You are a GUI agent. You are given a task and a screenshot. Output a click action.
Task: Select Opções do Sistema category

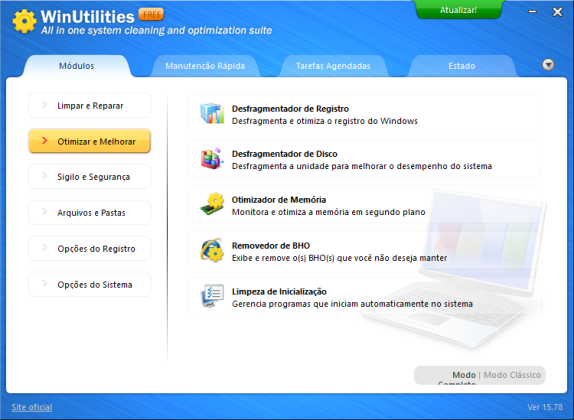point(90,284)
